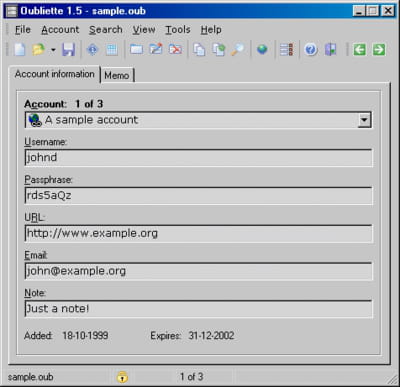Switch to the Memo tab
This screenshot has width=400, height=387.
(117, 75)
